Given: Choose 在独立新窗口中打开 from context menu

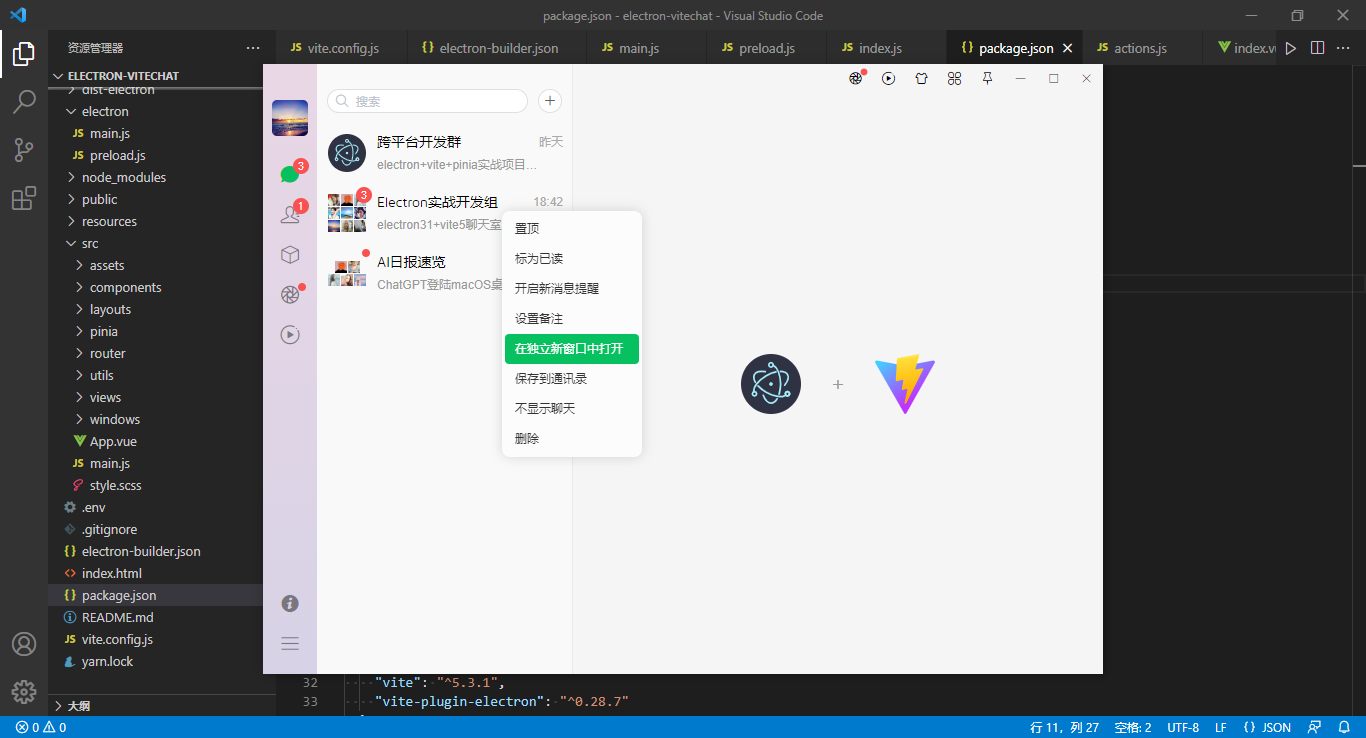Looking at the screenshot, I should [571, 349].
